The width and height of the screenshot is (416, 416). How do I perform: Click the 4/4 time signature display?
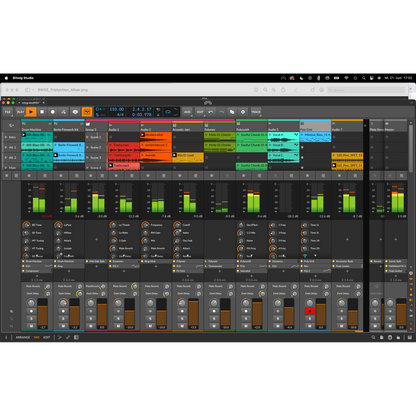tap(120, 115)
